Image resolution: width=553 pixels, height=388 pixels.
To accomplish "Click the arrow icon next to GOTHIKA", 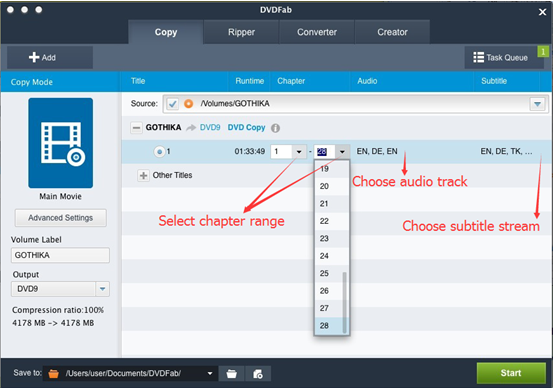I will pos(191,128).
